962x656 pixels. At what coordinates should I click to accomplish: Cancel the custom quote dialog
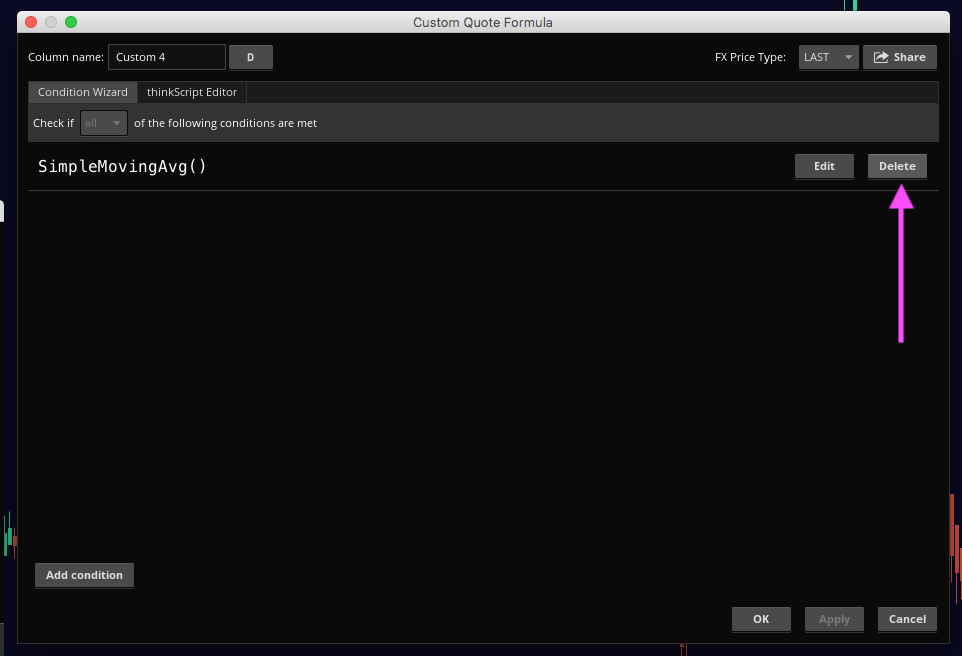pyautogui.click(x=907, y=619)
